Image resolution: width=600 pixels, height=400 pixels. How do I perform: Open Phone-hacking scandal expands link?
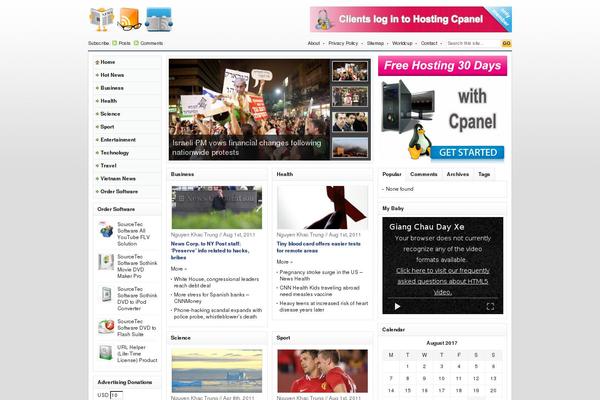218,313
